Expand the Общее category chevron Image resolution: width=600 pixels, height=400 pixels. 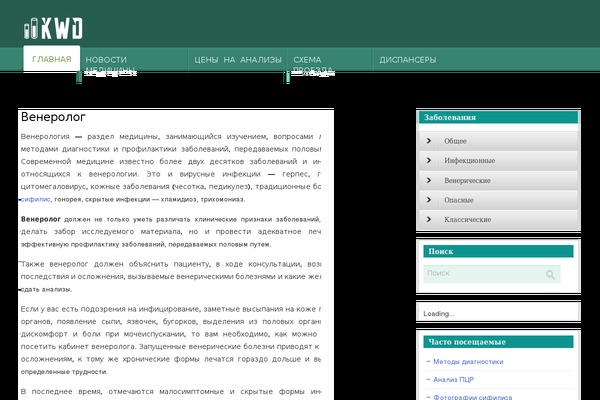click(429, 140)
